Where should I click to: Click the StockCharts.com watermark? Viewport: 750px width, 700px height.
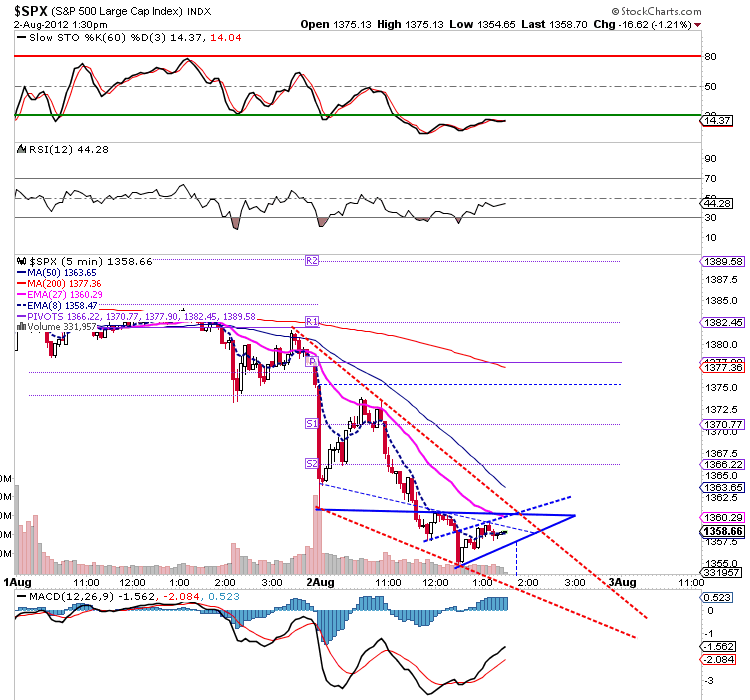click(656, 11)
